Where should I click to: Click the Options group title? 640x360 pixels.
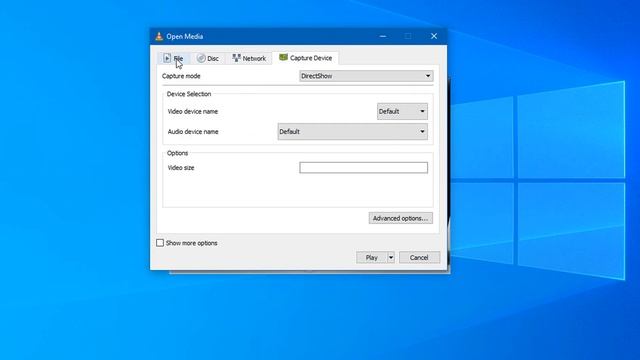[x=178, y=153]
